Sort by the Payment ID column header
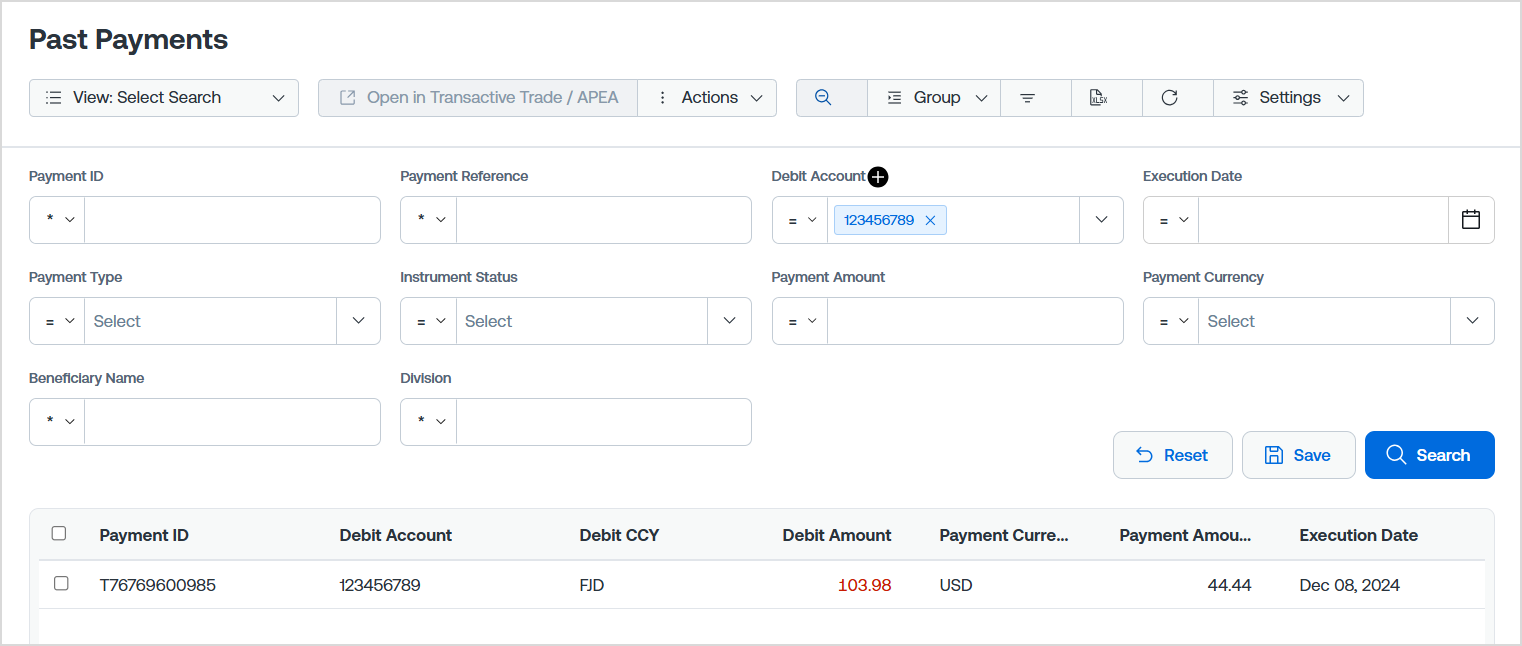The image size is (1522, 646). click(144, 535)
